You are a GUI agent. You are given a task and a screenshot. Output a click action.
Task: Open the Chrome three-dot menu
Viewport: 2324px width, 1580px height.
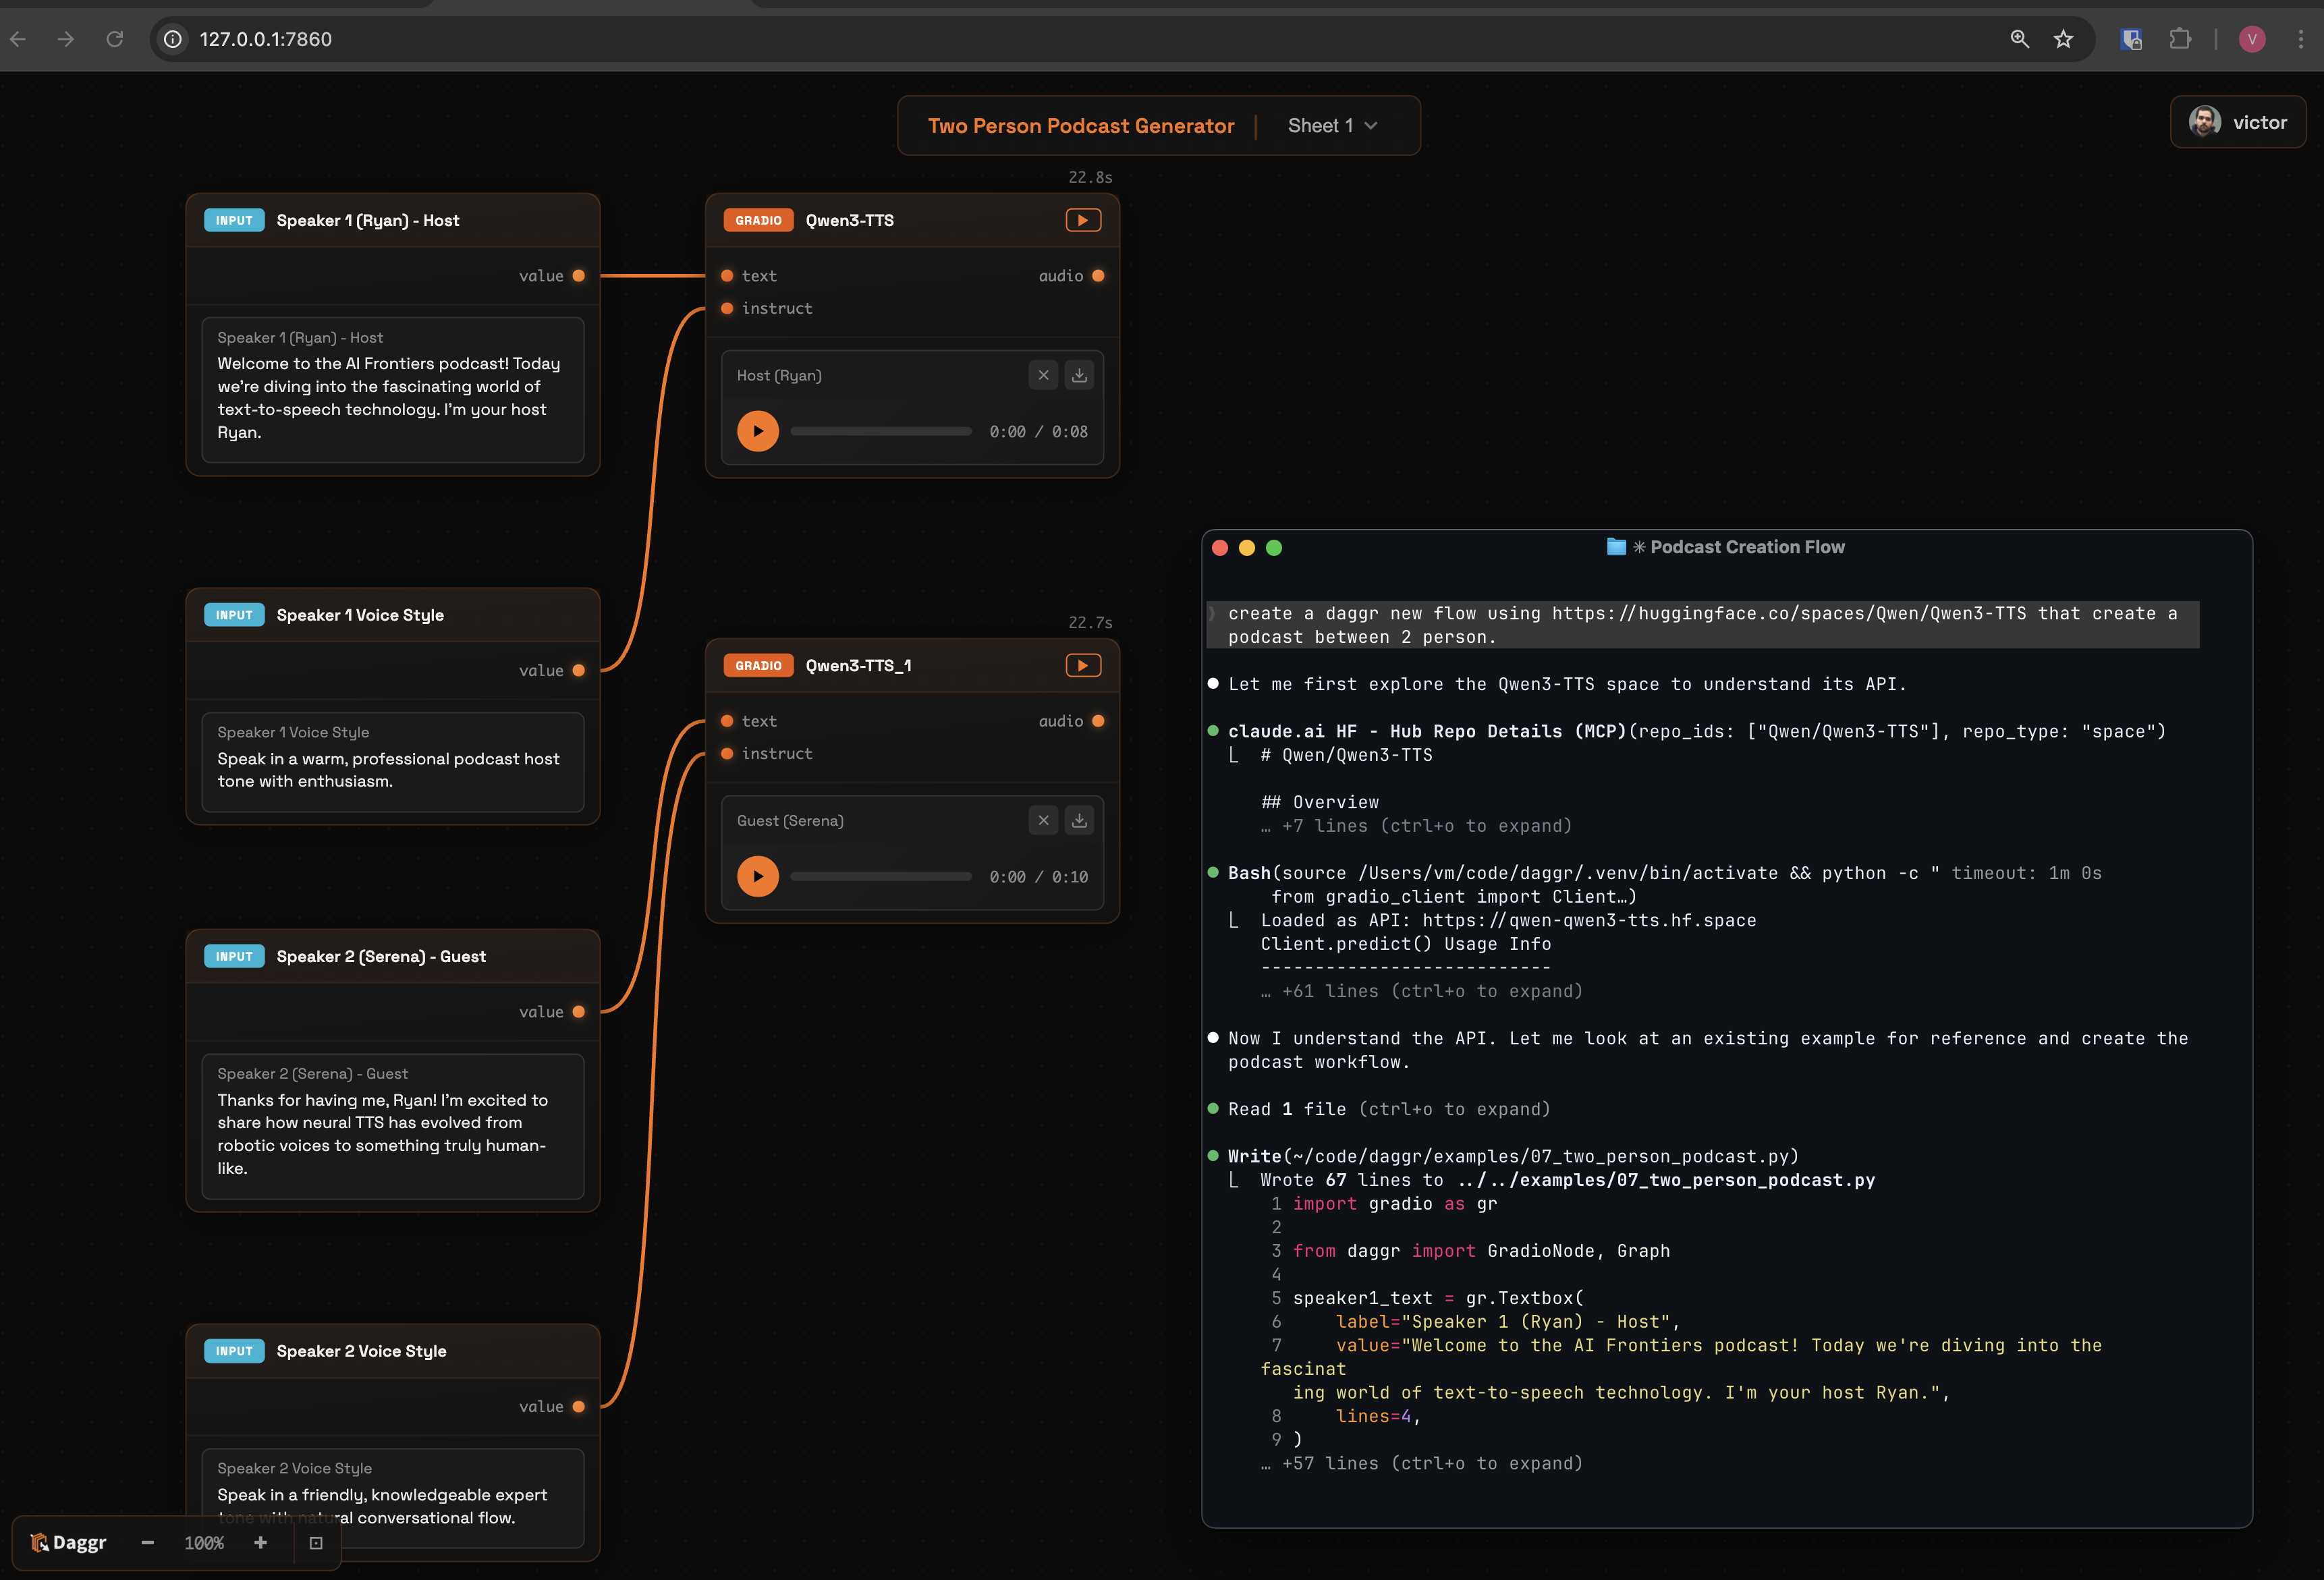[2301, 39]
